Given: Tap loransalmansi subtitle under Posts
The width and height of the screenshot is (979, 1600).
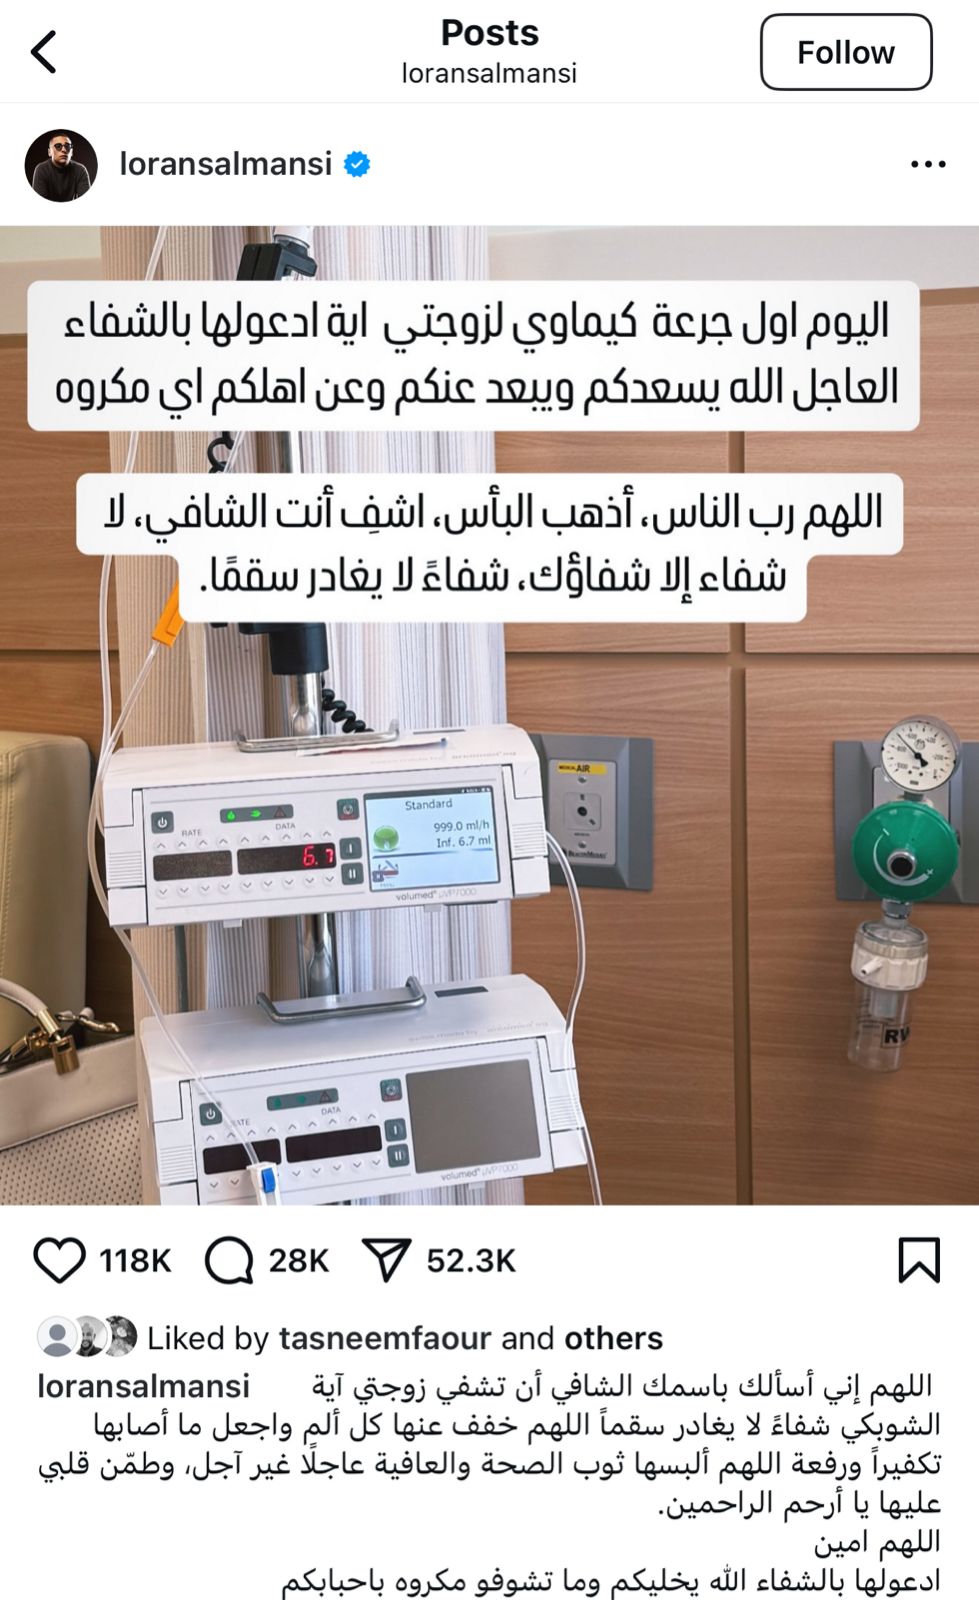Looking at the screenshot, I should pos(489,74).
